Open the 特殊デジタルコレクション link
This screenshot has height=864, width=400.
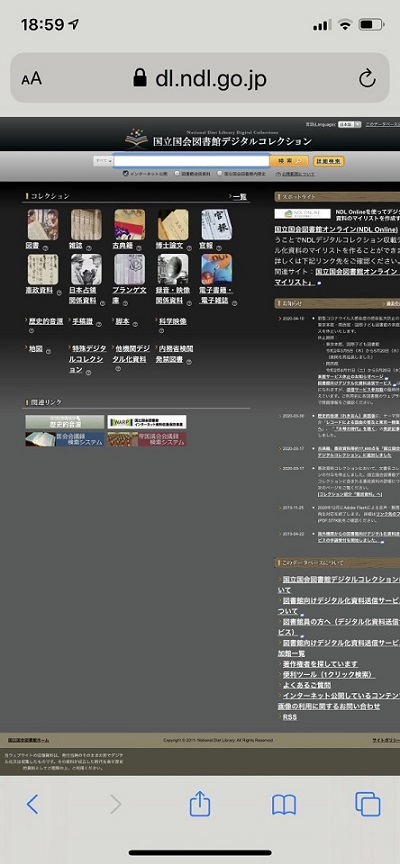coord(87,359)
